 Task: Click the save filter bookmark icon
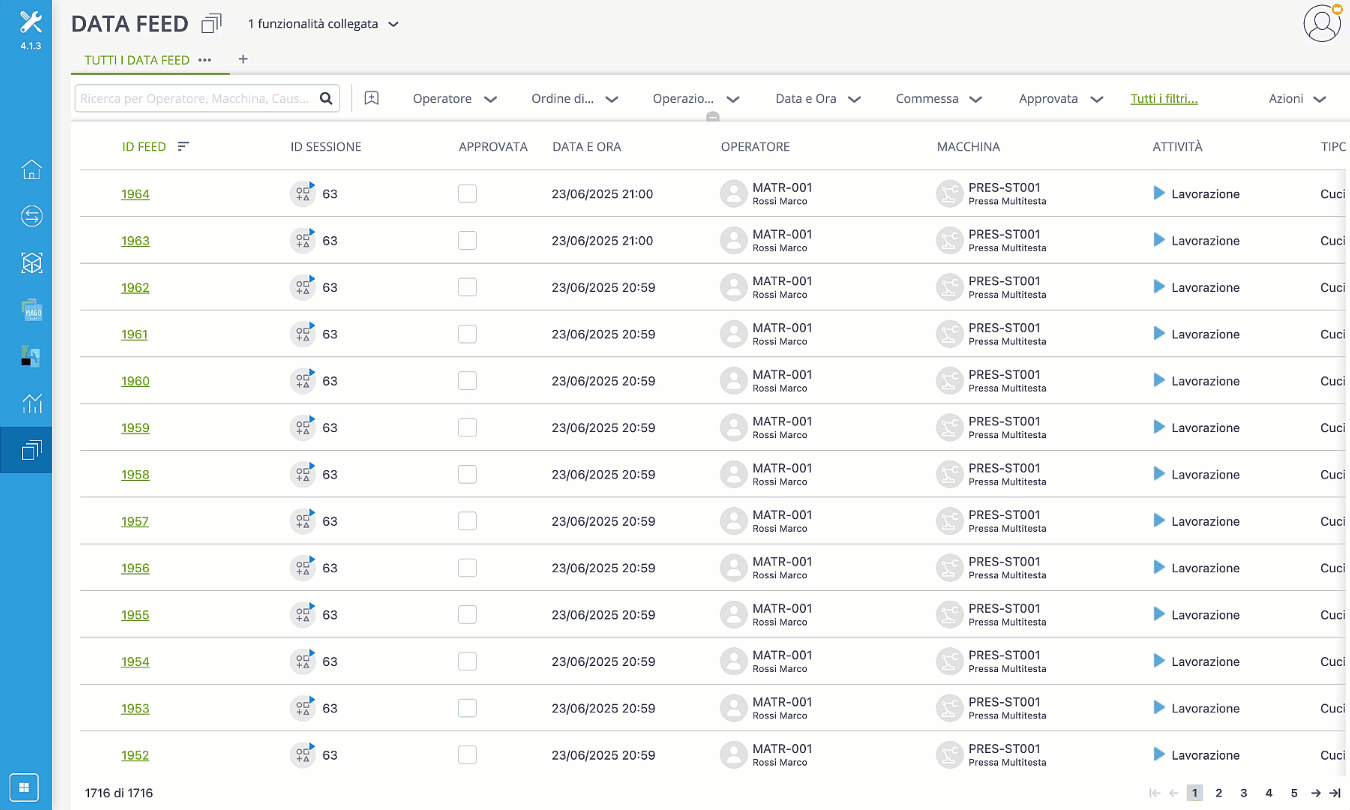(x=372, y=98)
